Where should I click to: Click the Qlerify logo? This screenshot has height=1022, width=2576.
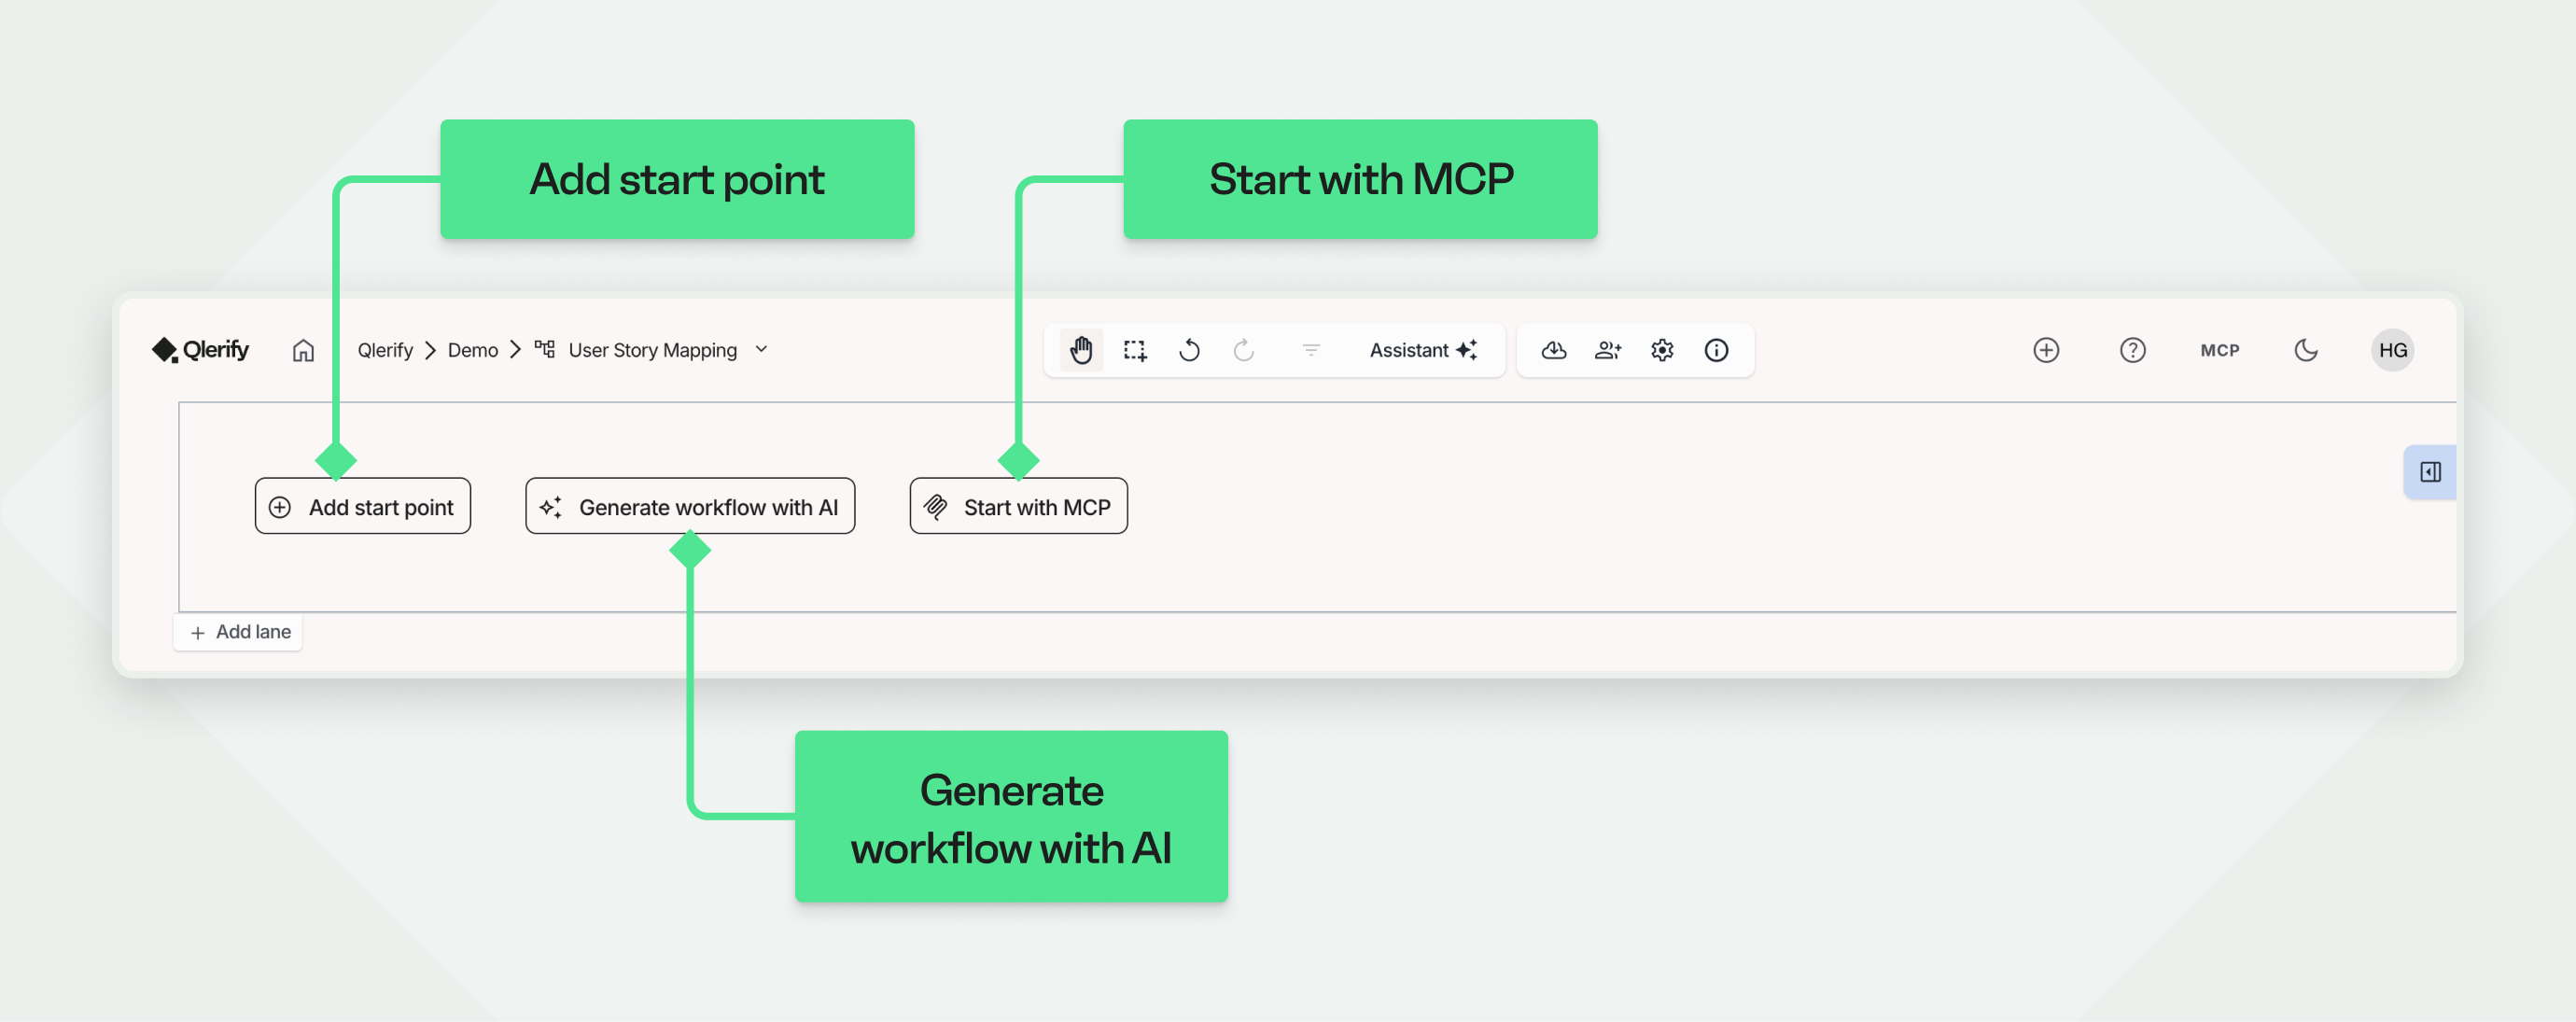pos(200,350)
